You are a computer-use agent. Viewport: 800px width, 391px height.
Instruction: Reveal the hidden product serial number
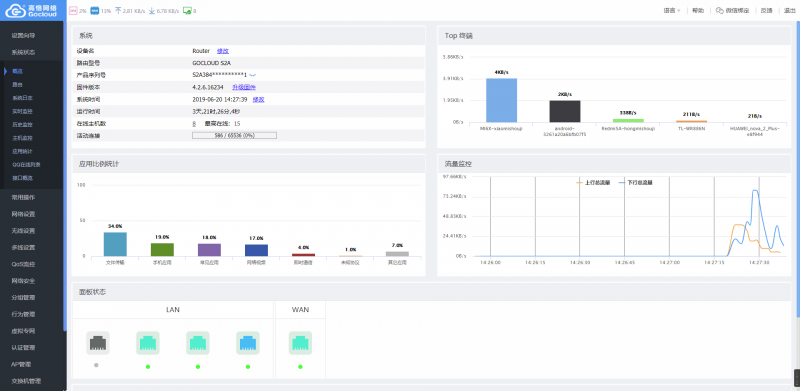click(253, 75)
